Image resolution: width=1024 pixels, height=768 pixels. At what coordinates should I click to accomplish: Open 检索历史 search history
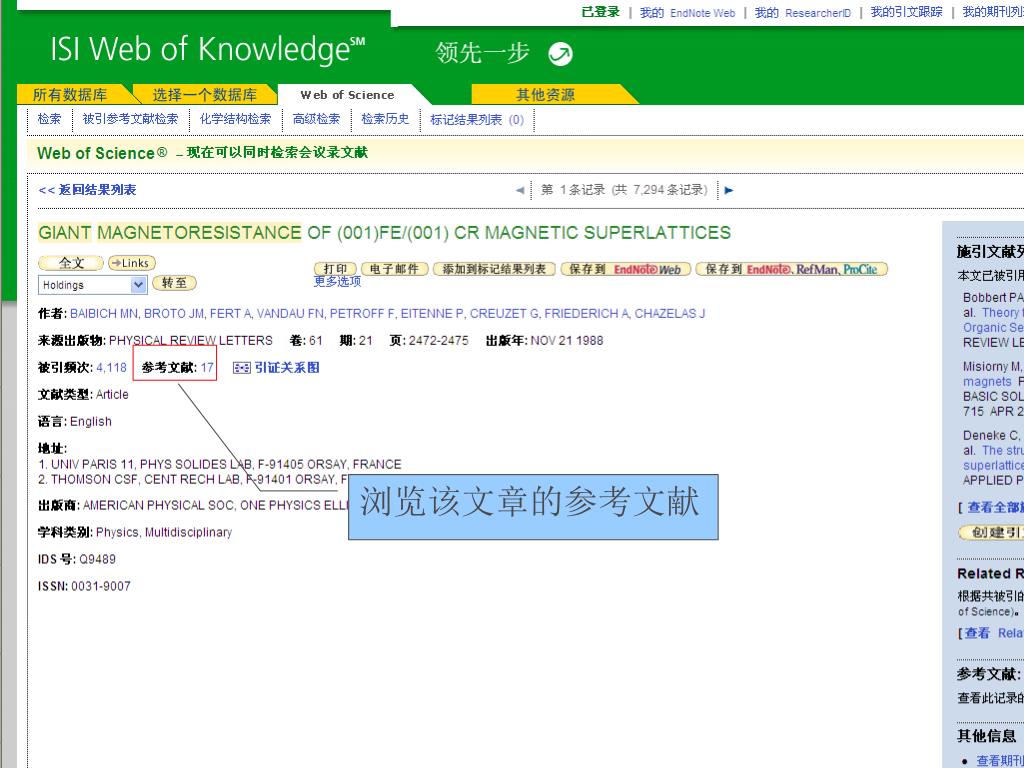[x=385, y=119]
